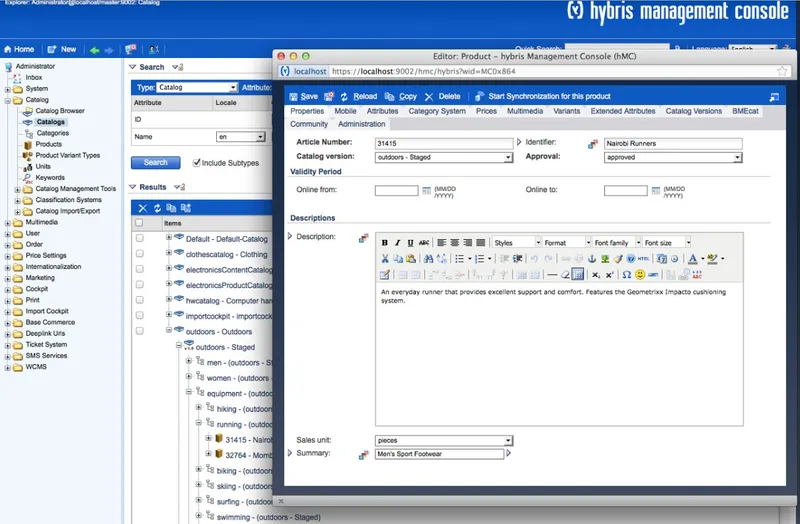Pick text color with A icon

point(692,259)
